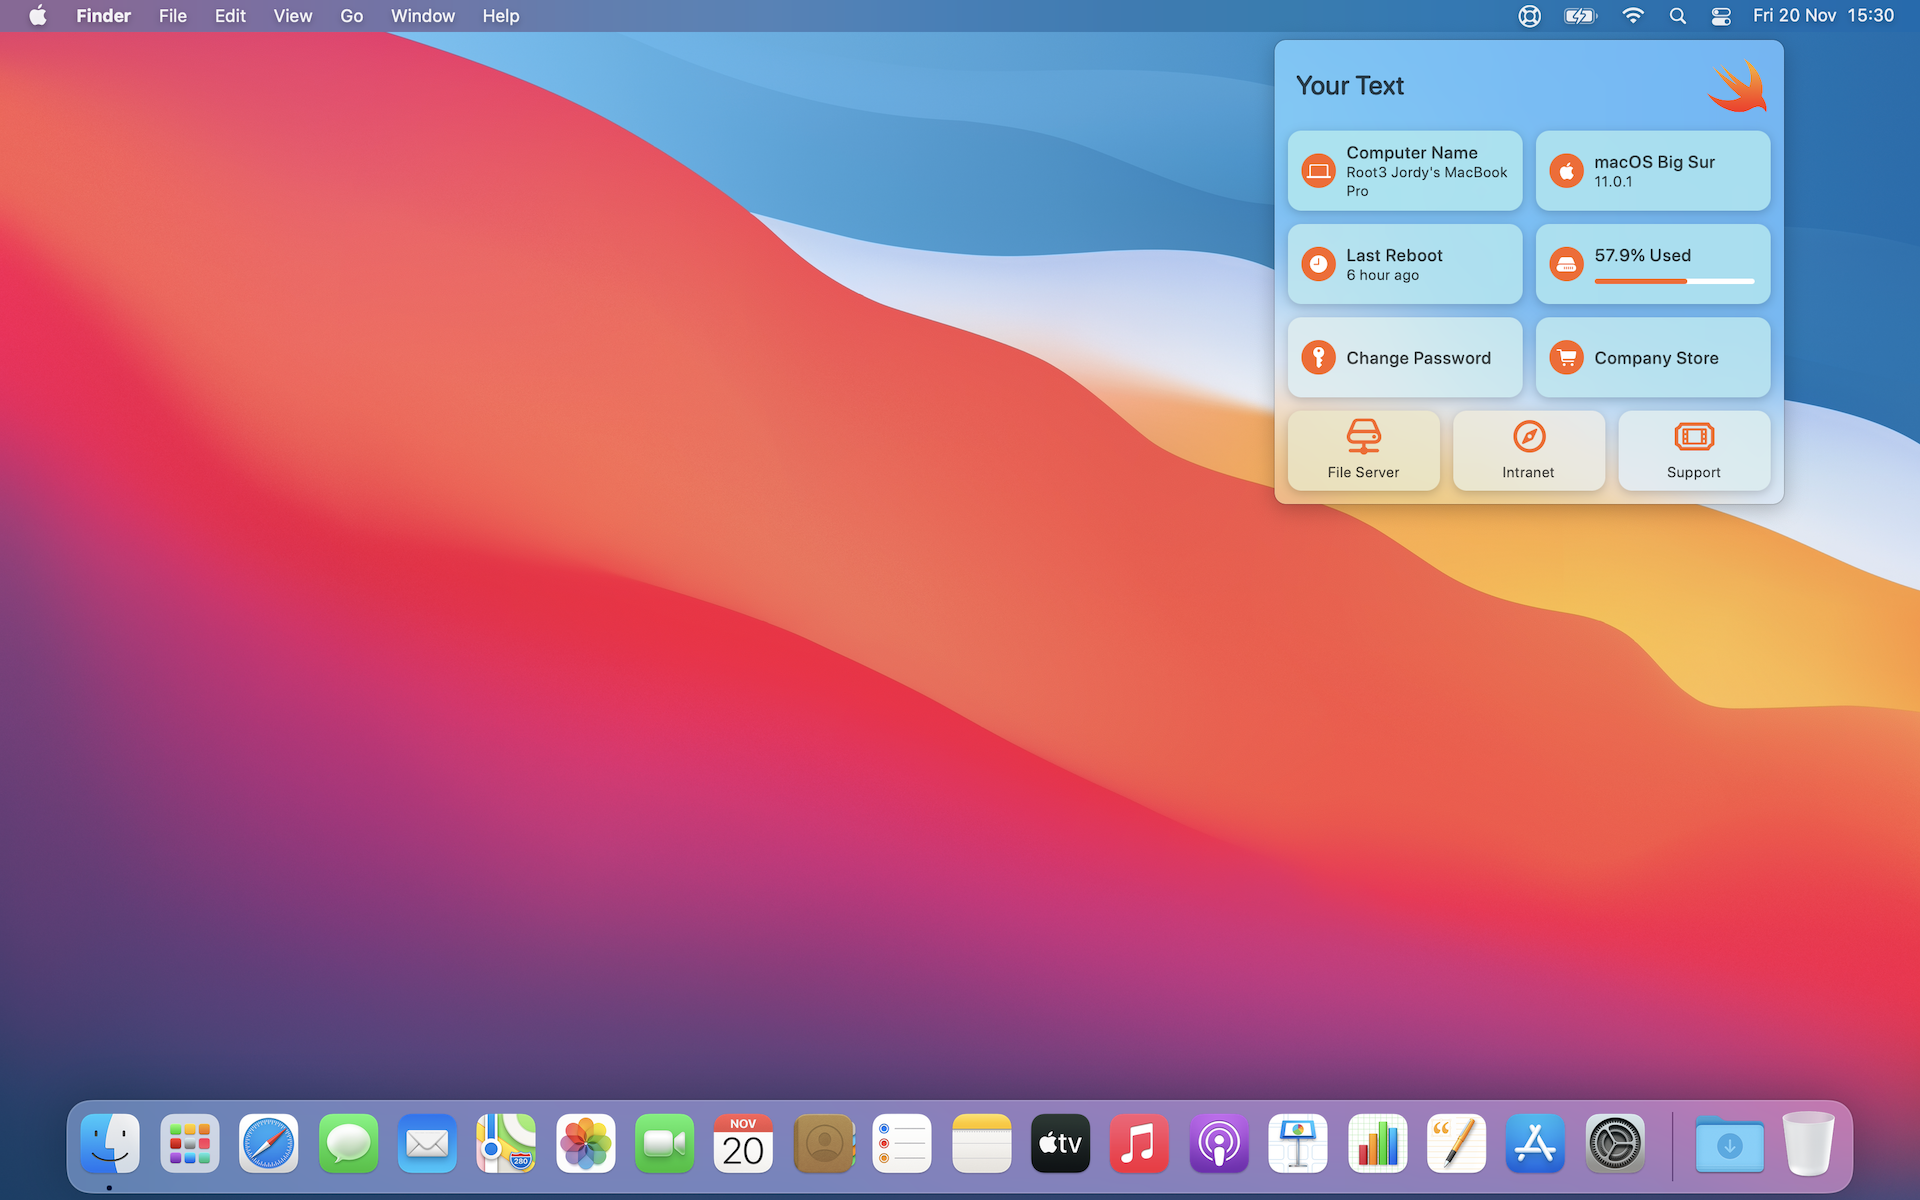This screenshot has height=1200, width=1920.
Task: Click the Change Password button
Action: [1404, 358]
